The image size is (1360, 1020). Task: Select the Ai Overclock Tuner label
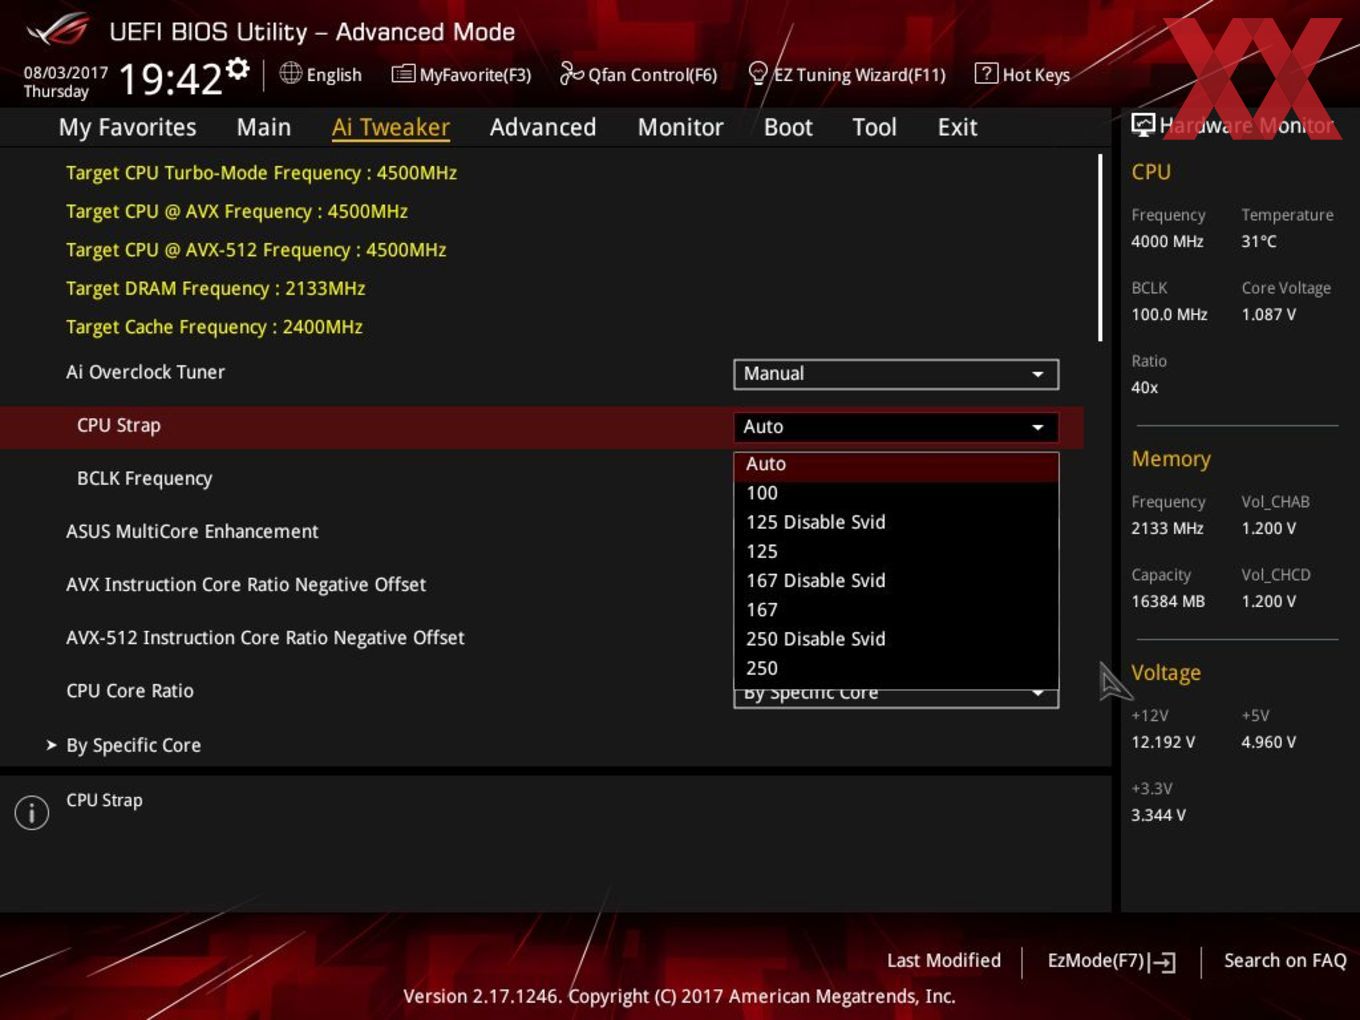(145, 372)
